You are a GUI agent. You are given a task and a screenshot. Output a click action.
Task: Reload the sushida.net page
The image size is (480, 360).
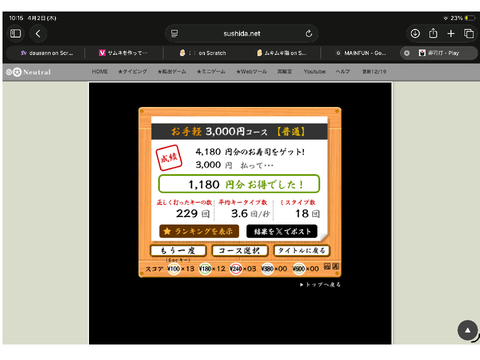309,34
